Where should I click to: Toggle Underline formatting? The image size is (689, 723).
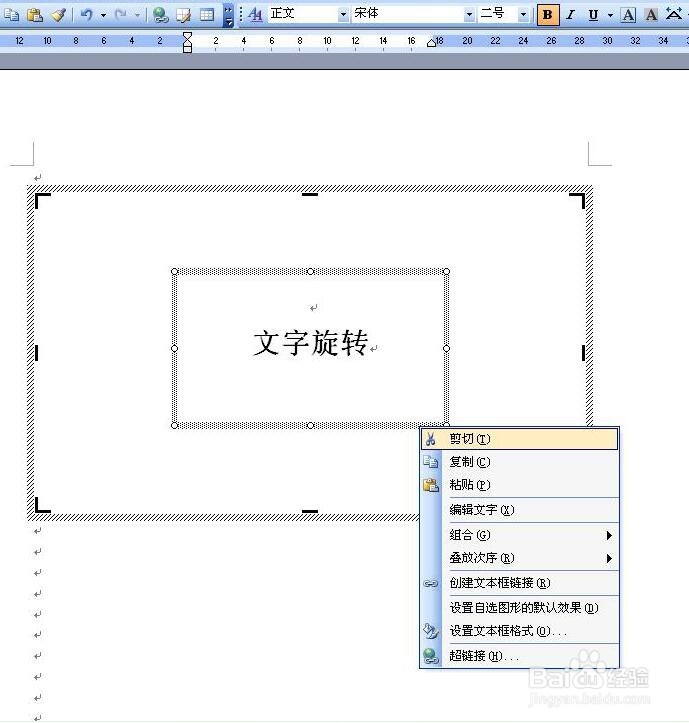tap(593, 15)
